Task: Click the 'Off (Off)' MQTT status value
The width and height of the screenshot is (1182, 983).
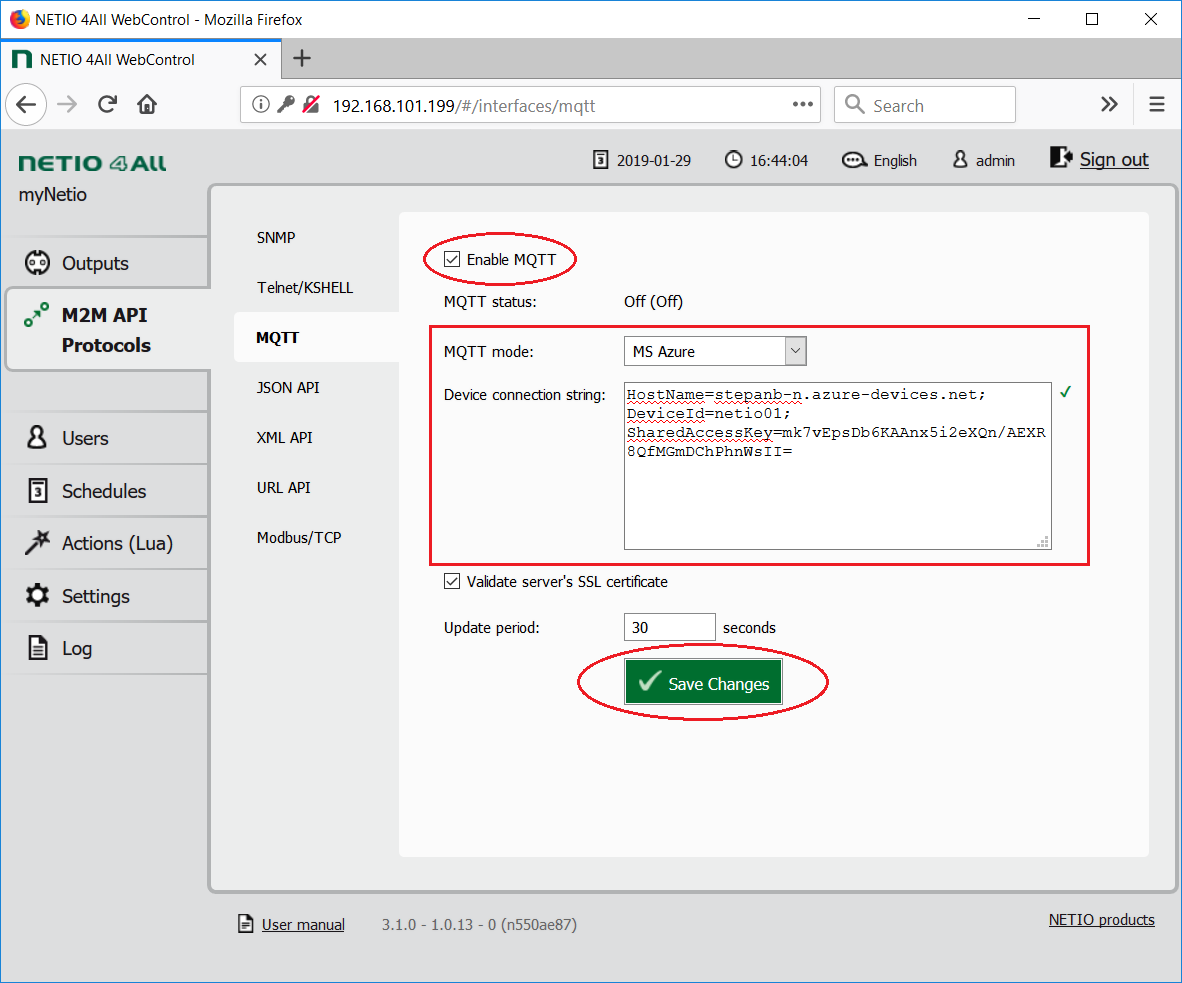Action: click(654, 302)
